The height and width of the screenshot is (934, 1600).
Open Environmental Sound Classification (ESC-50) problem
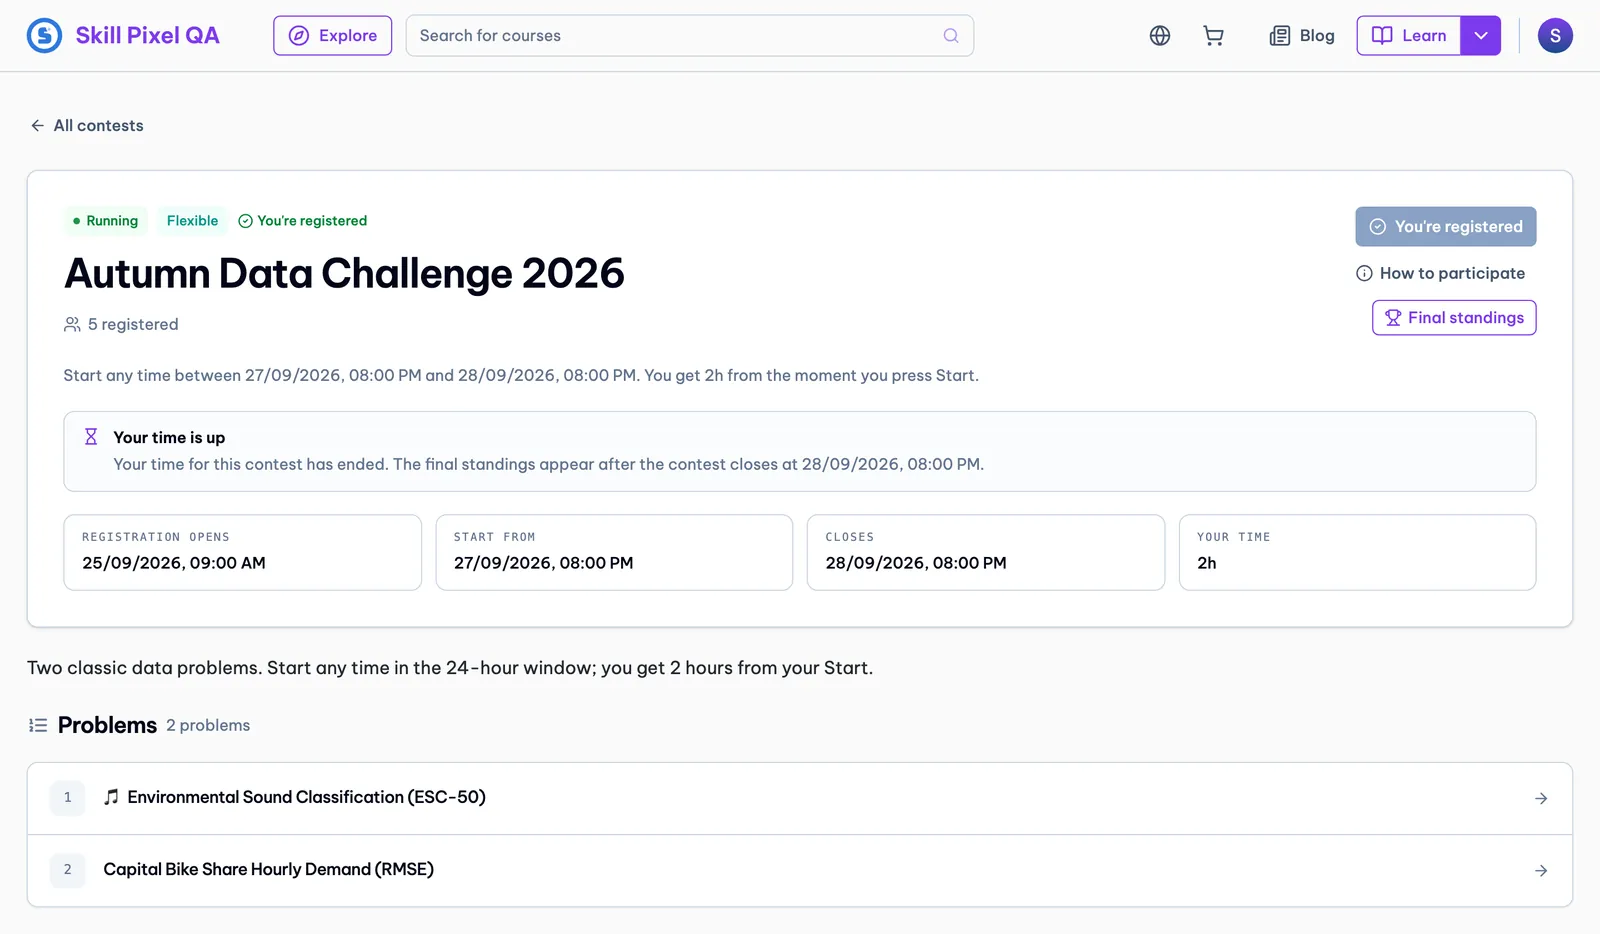tap(800, 798)
